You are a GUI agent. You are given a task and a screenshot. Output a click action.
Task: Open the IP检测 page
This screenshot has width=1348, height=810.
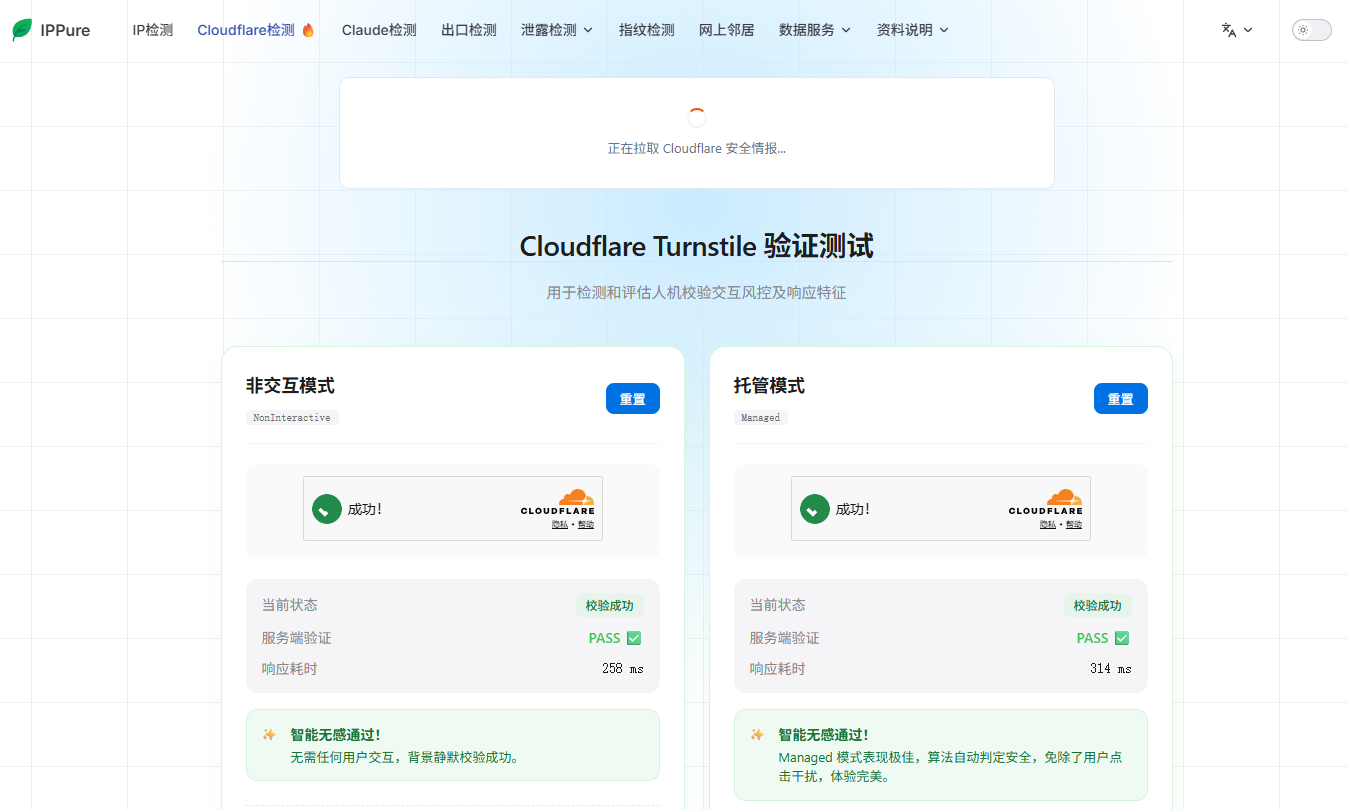tap(153, 30)
